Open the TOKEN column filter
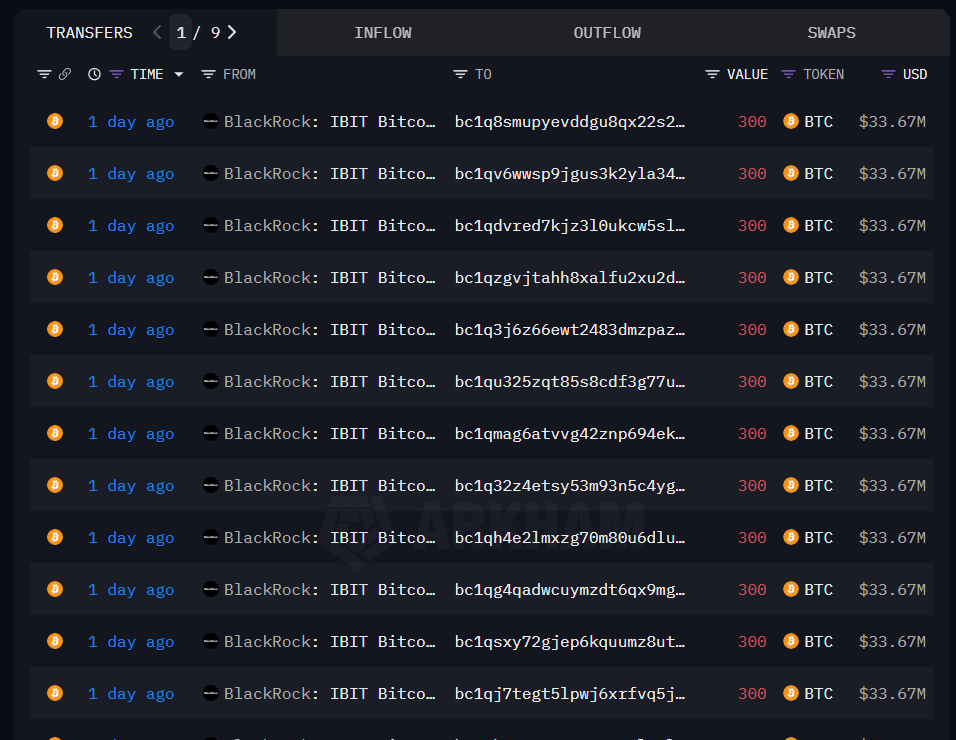This screenshot has width=956, height=740. tap(788, 74)
